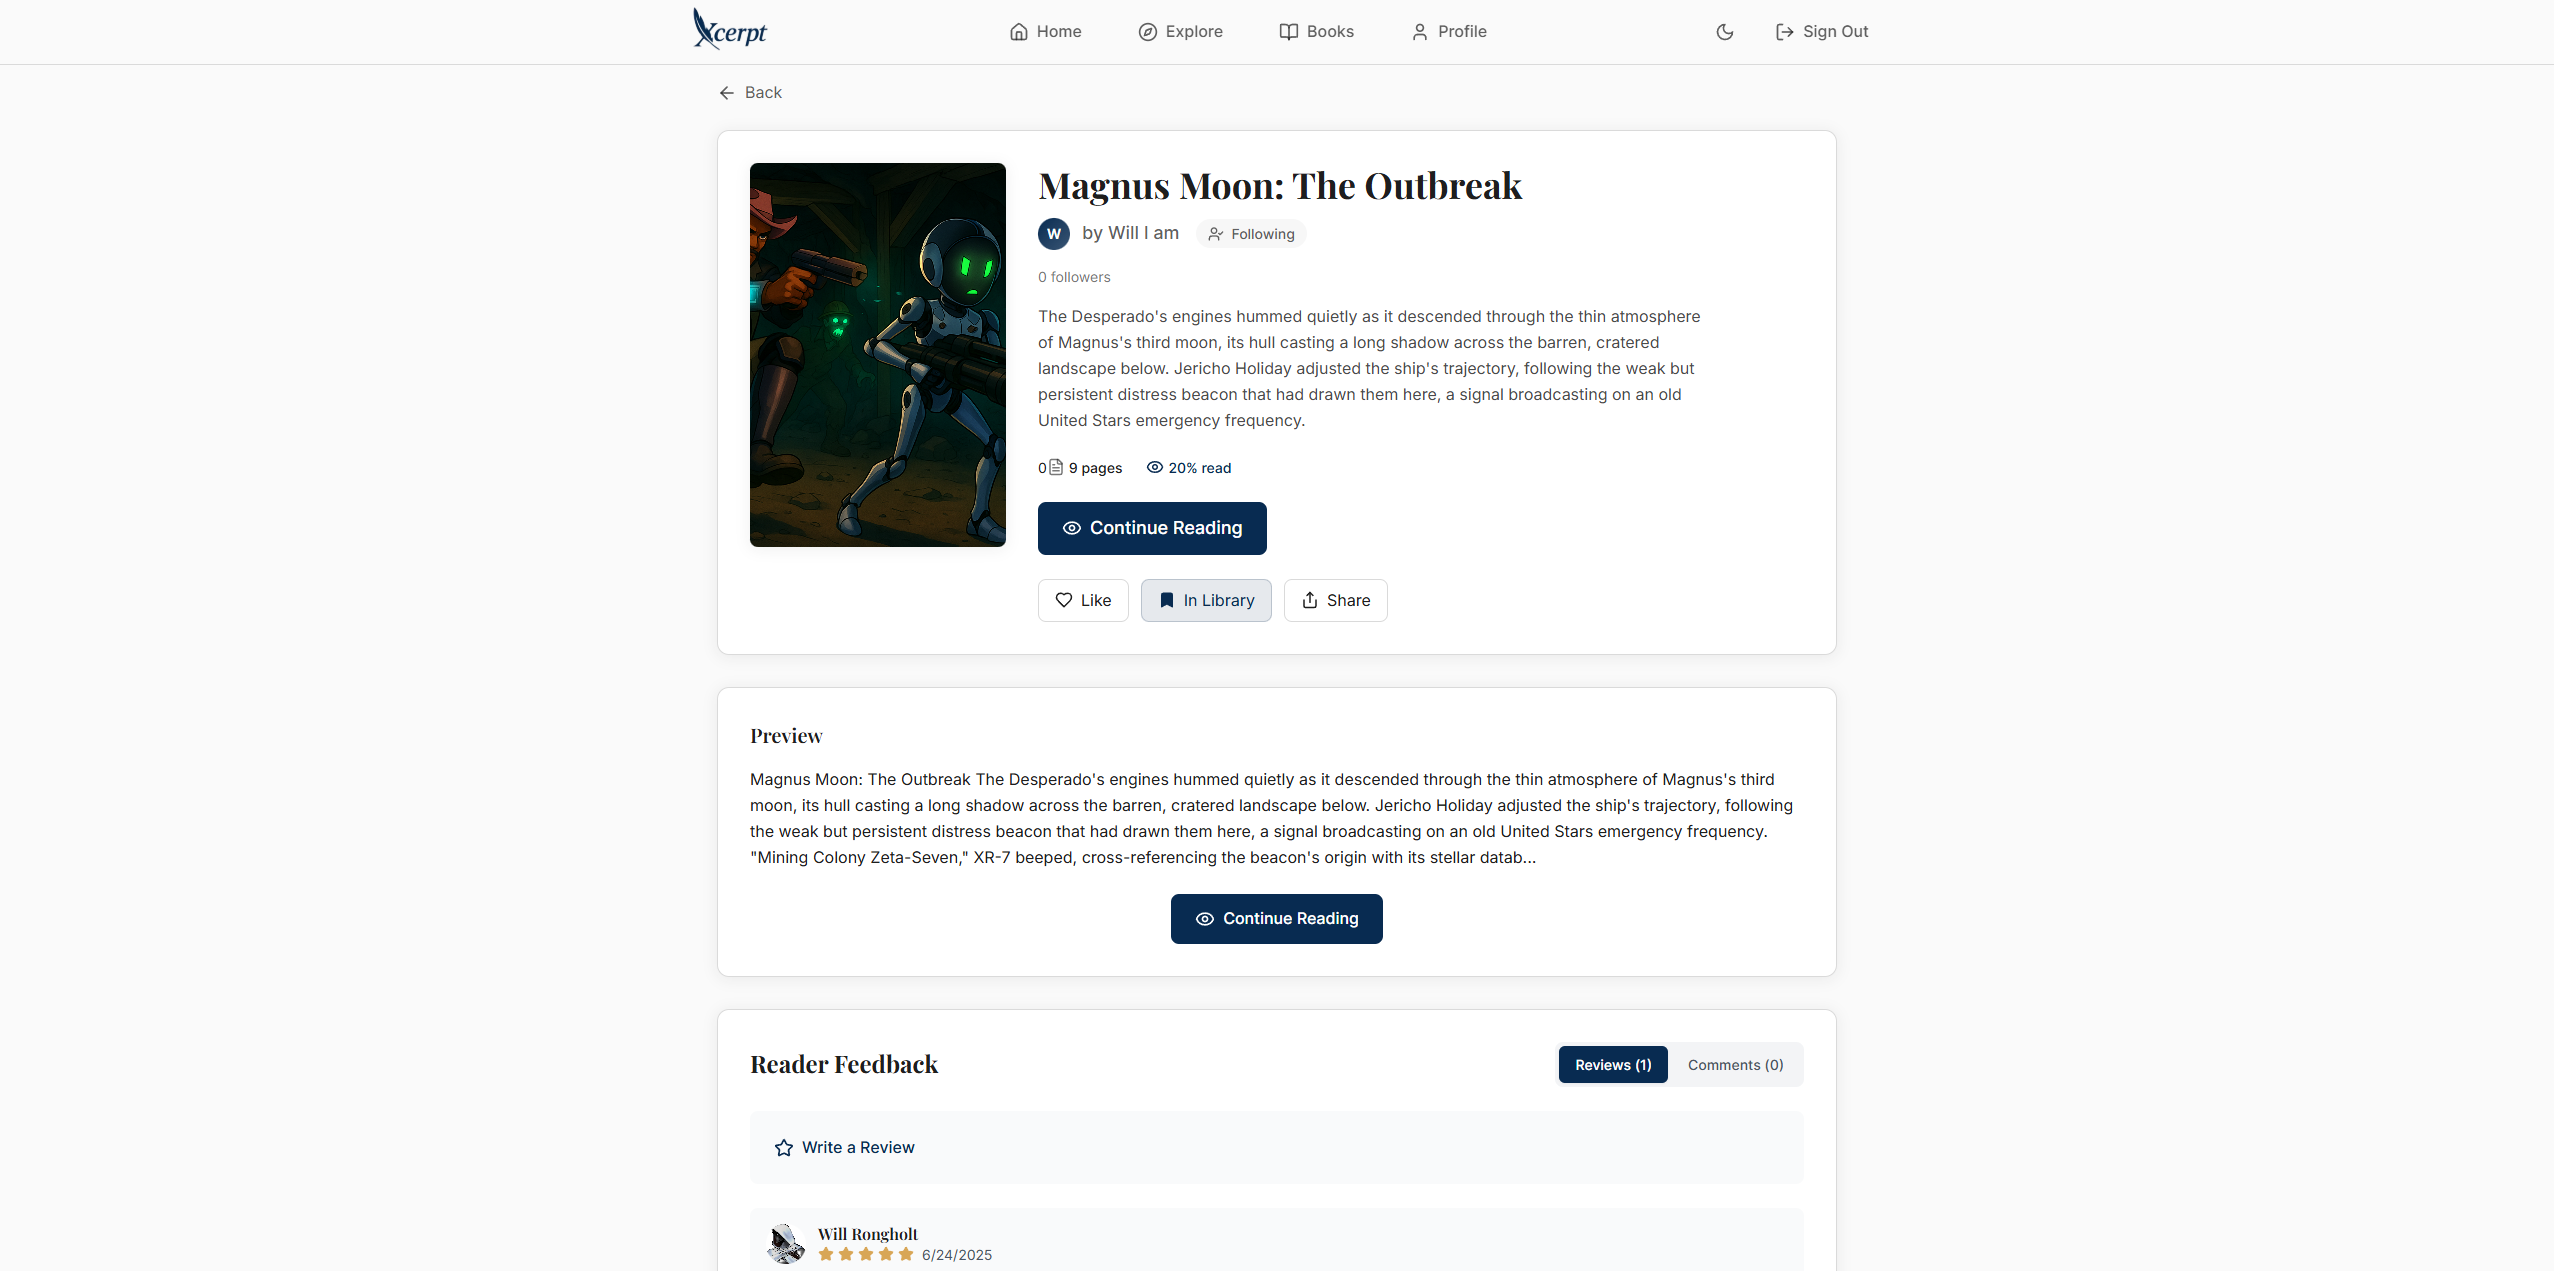The width and height of the screenshot is (2554, 1271).
Task: Toggle the In Library bookmark
Action: (1206, 601)
